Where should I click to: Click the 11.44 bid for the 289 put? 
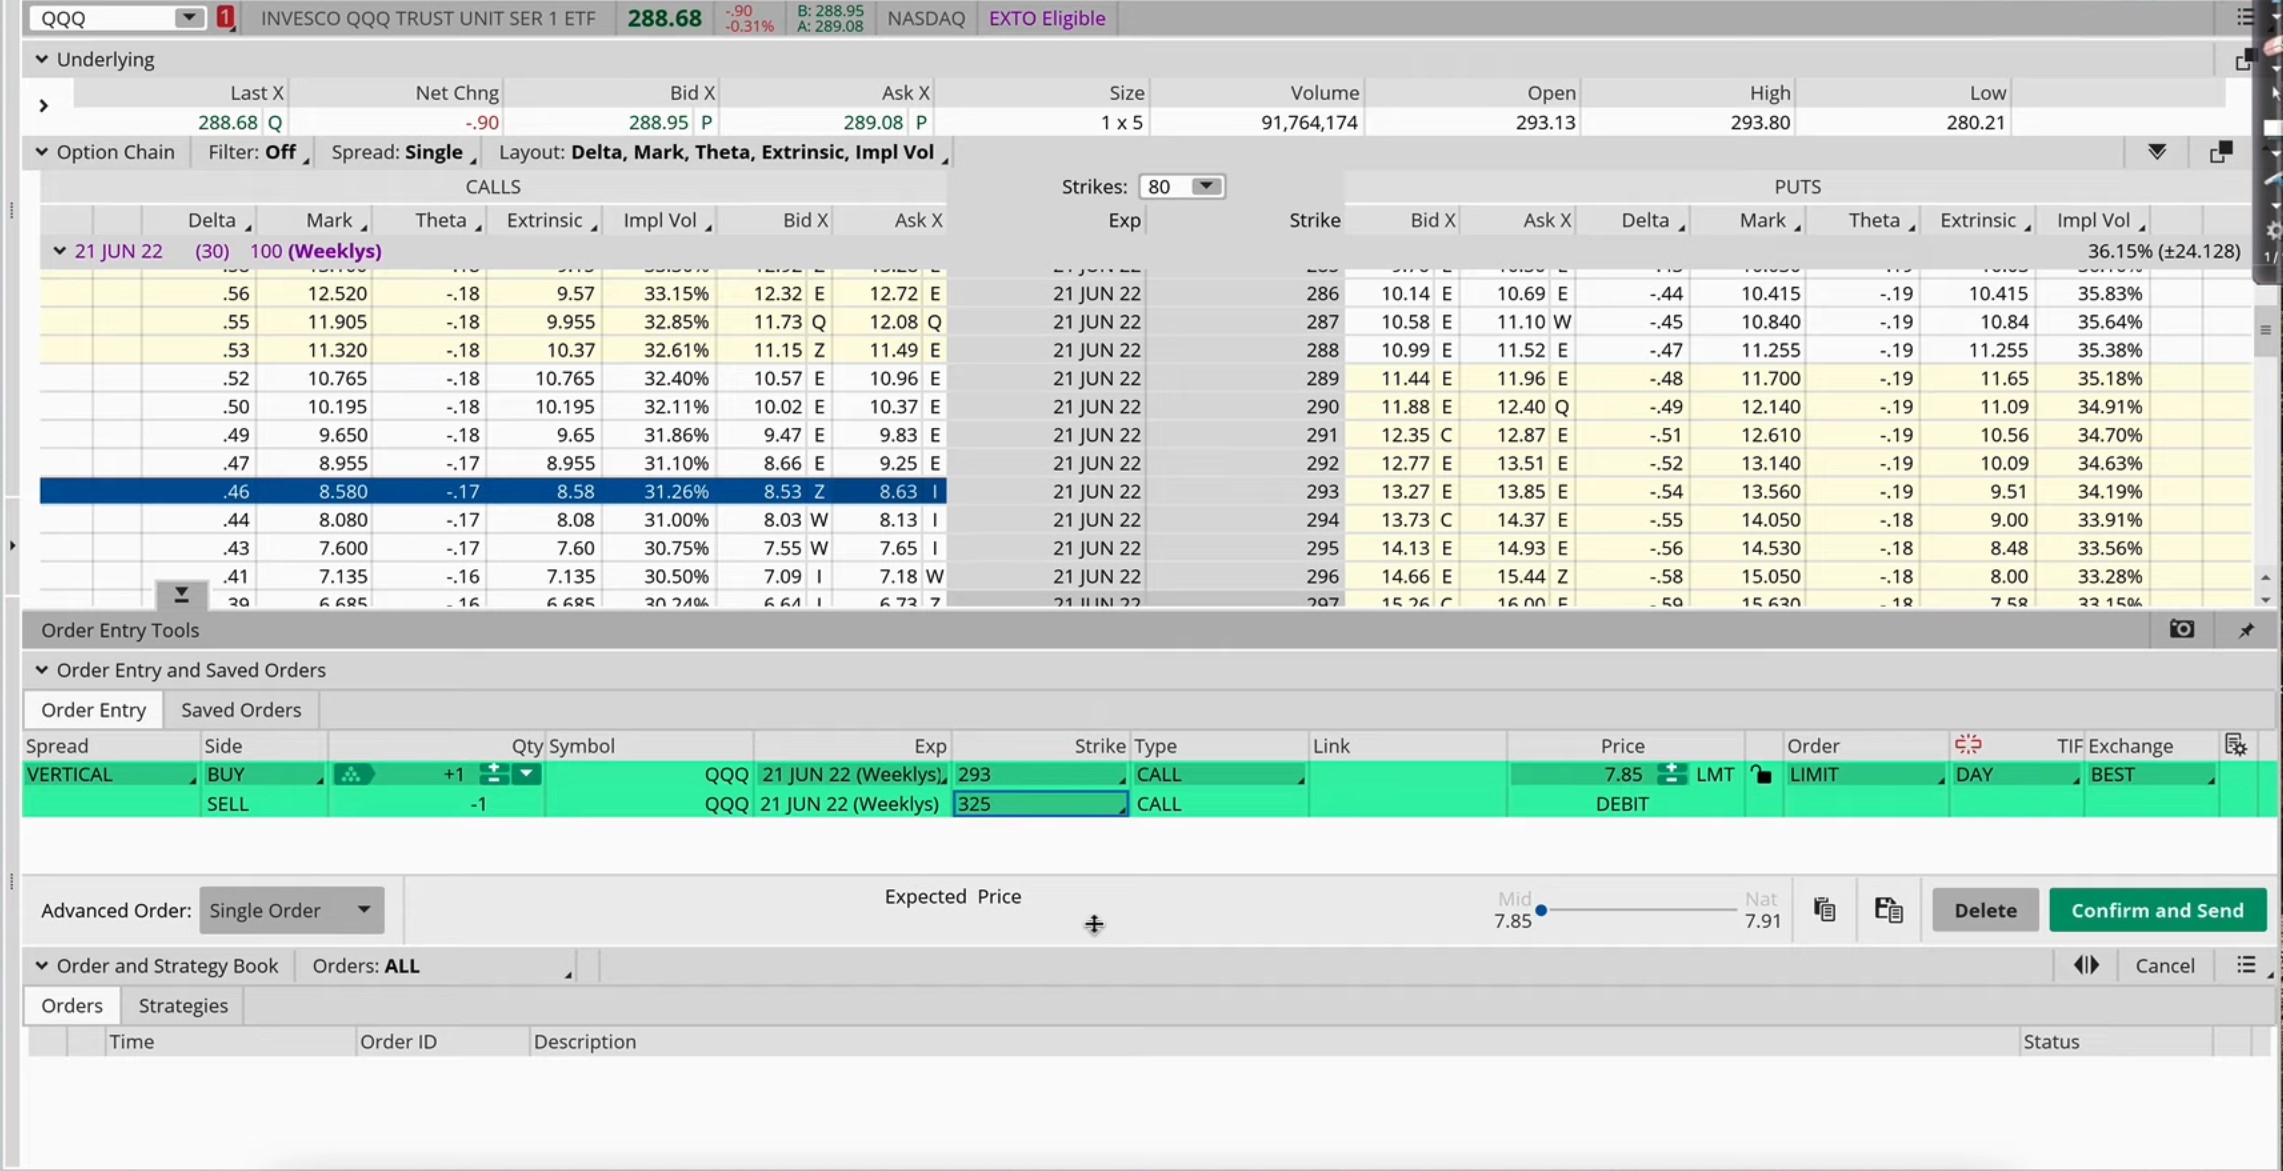click(1404, 378)
